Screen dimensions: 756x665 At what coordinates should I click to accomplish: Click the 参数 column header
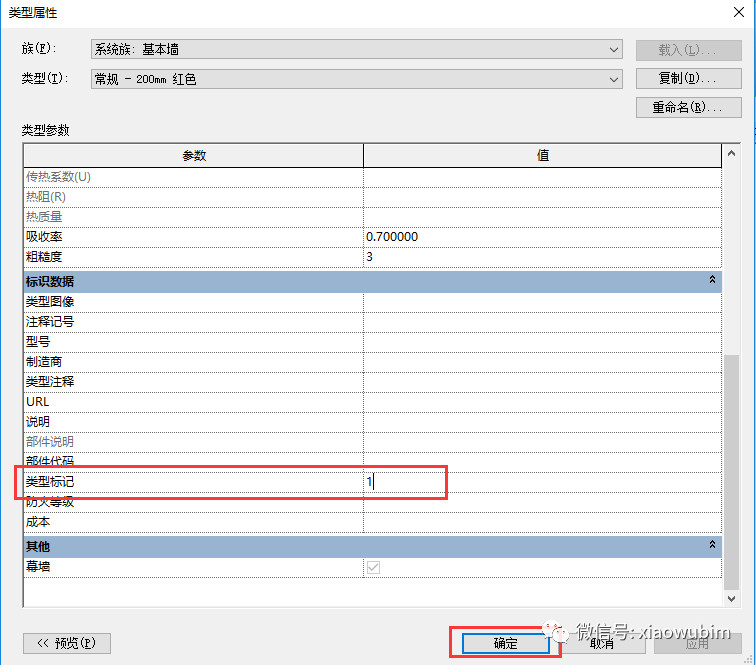coord(193,155)
